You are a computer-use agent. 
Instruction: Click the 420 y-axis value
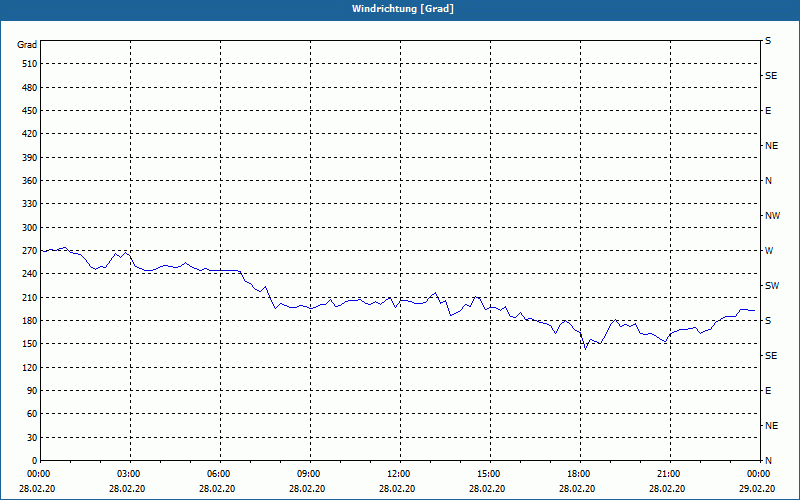pos(29,134)
